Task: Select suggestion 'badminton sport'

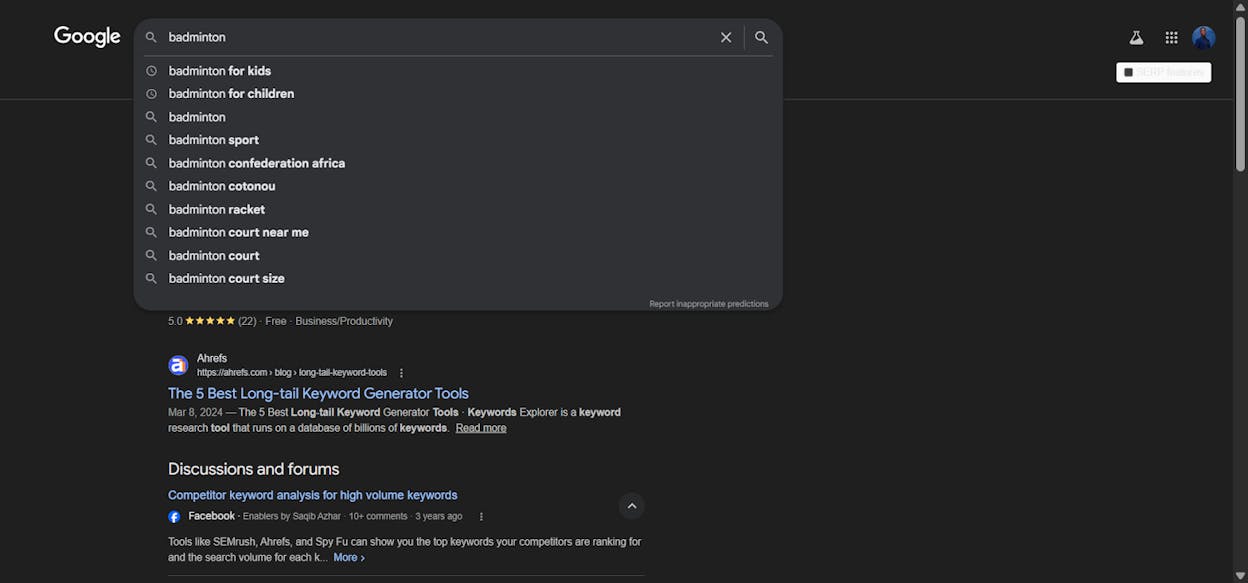Action: coord(458,140)
